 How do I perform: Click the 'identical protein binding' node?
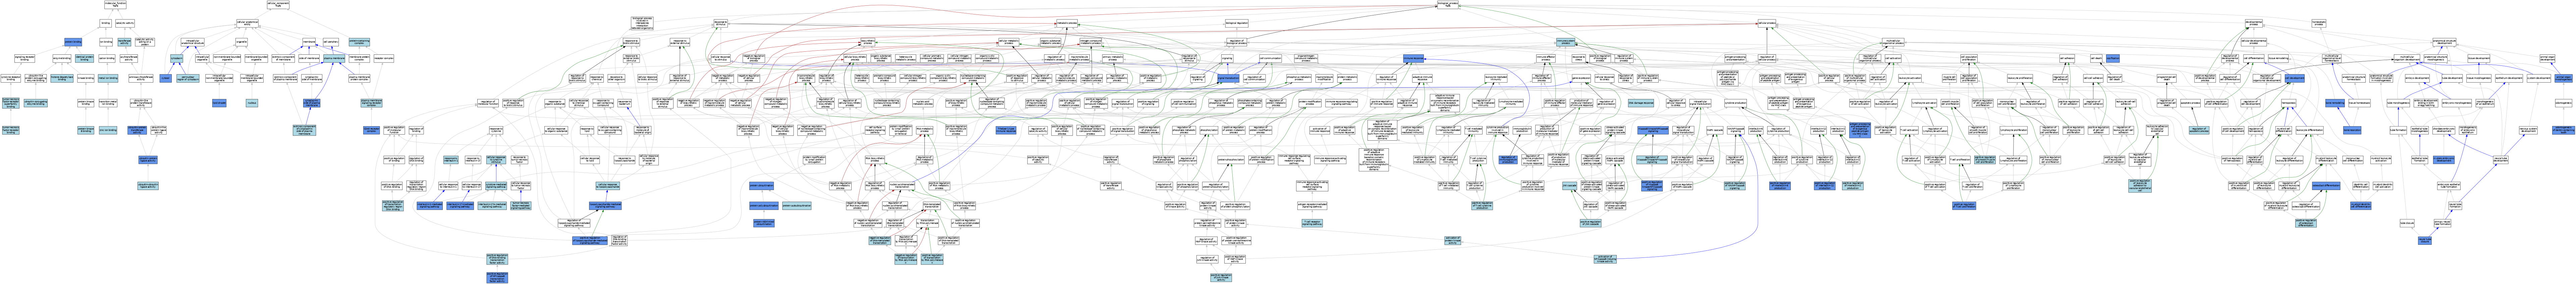(84, 58)
